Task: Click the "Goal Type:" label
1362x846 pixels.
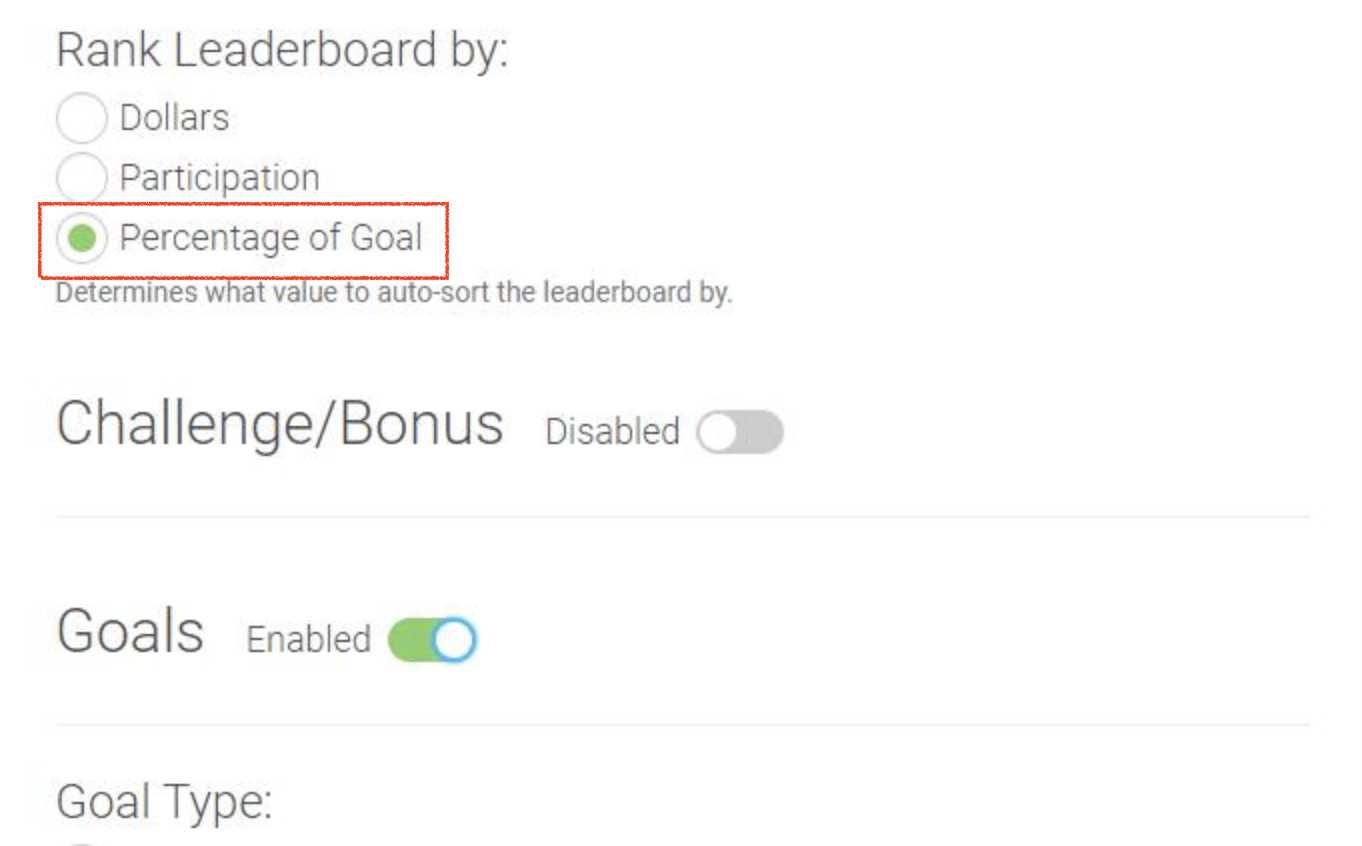Action: (x=164, y=802)
